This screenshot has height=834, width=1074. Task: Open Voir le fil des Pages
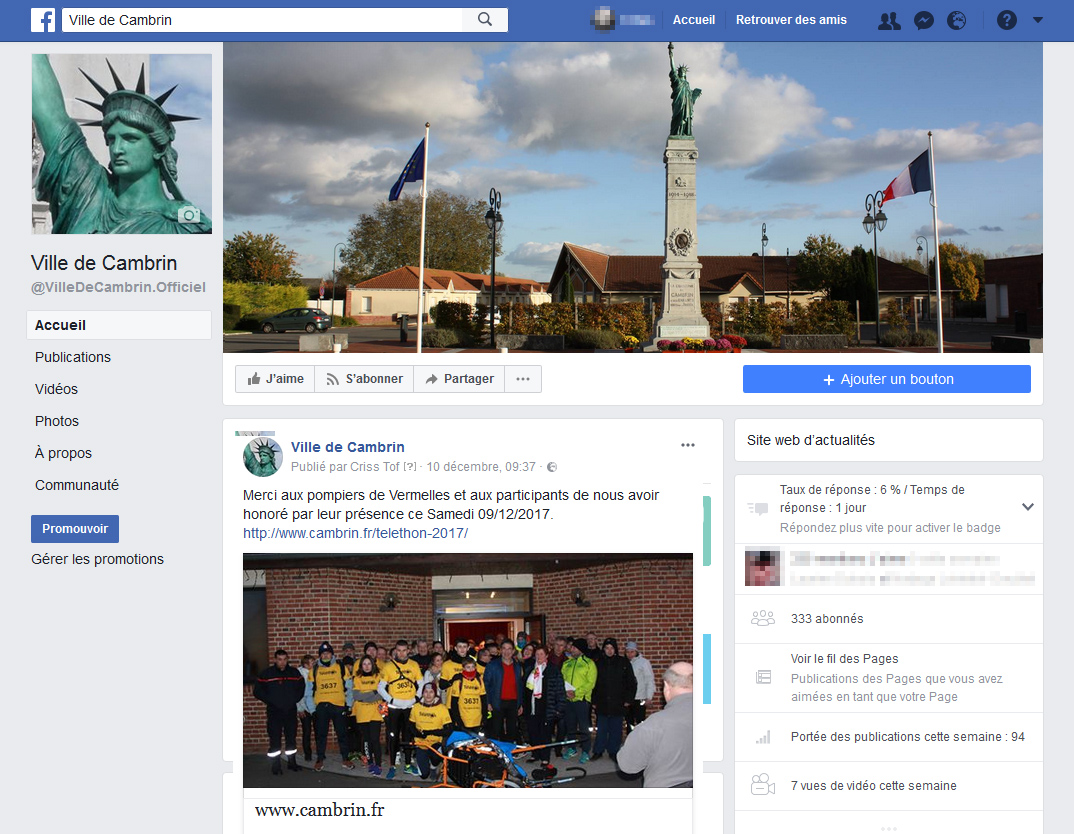pyautogui.click(x=845, y=659)
